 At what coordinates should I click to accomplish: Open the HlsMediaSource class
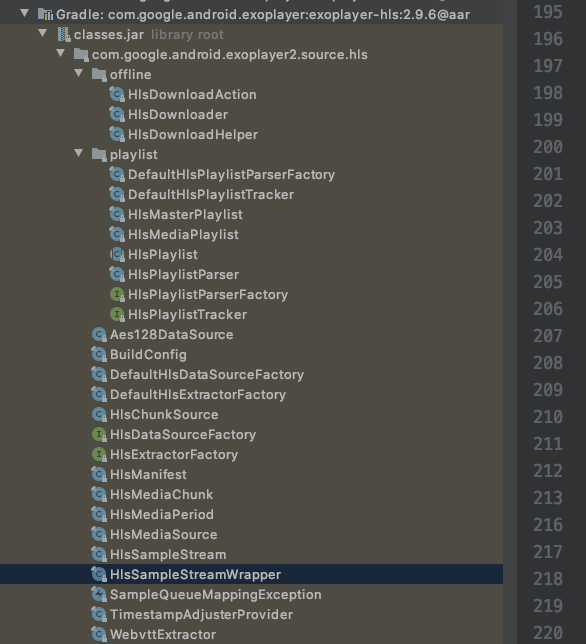click(x=163, y=535)
